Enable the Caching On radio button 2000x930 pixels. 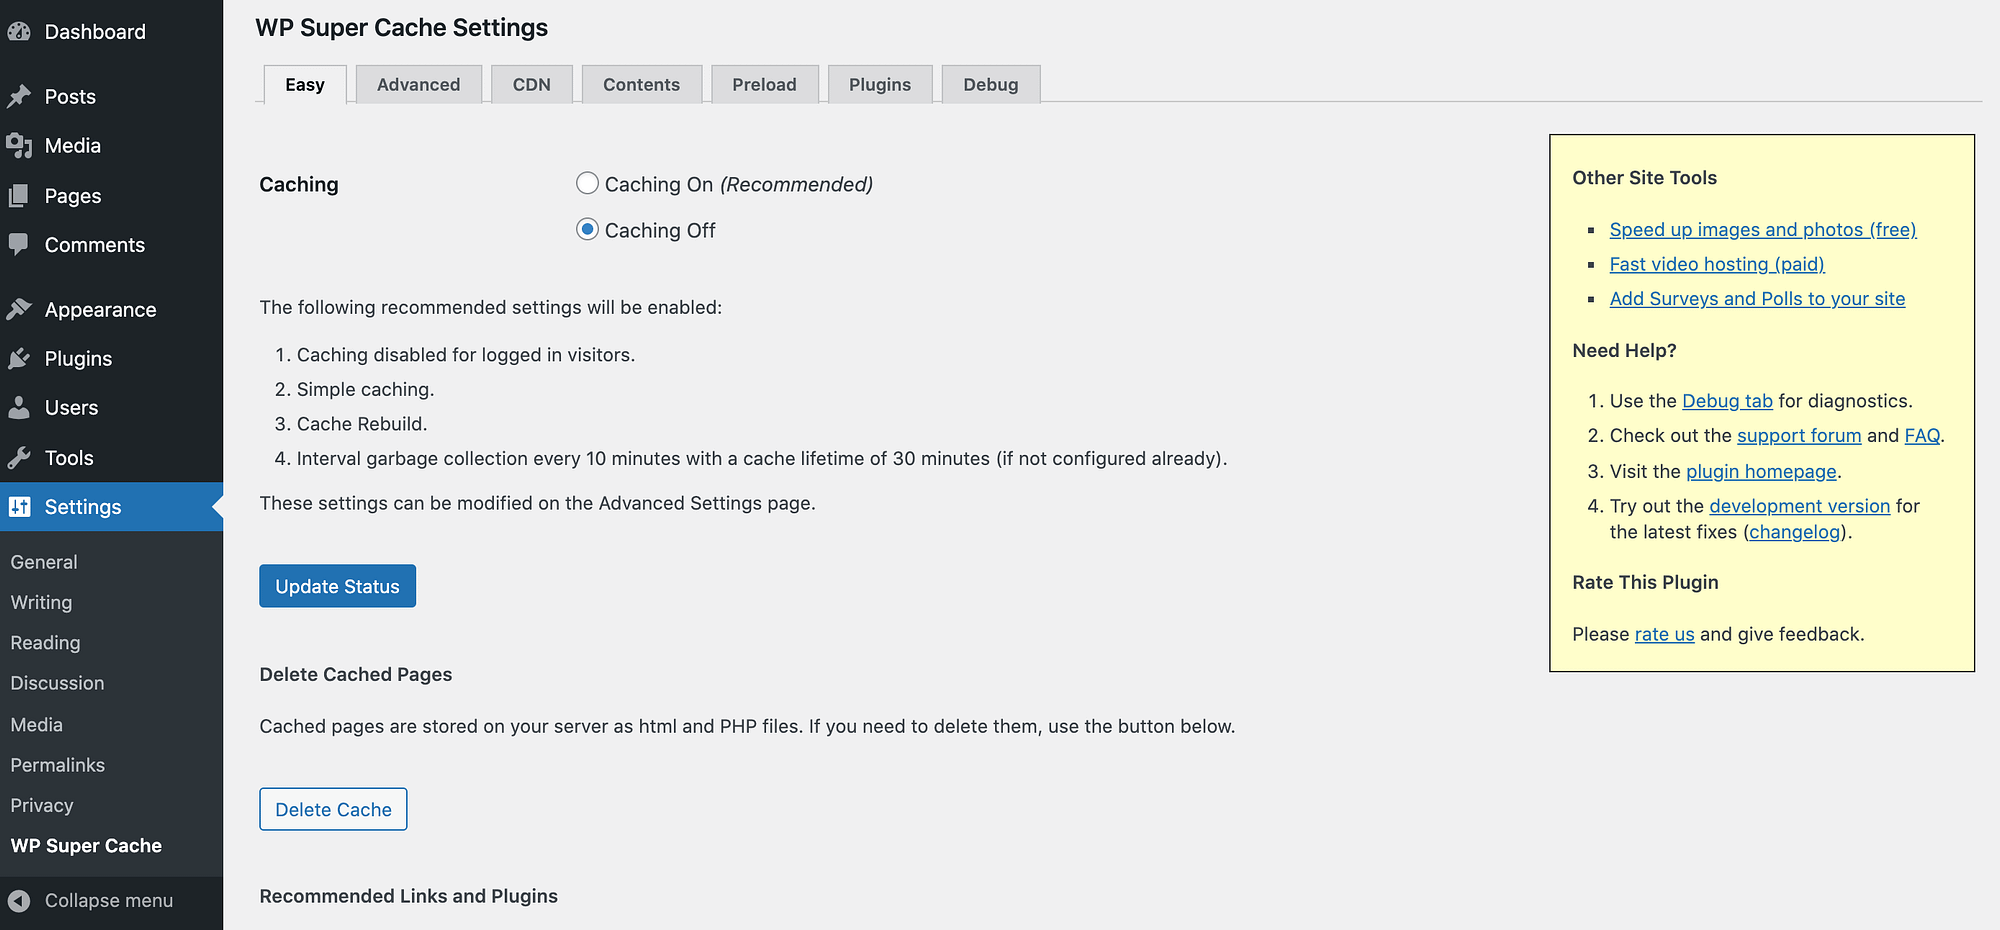587,183
